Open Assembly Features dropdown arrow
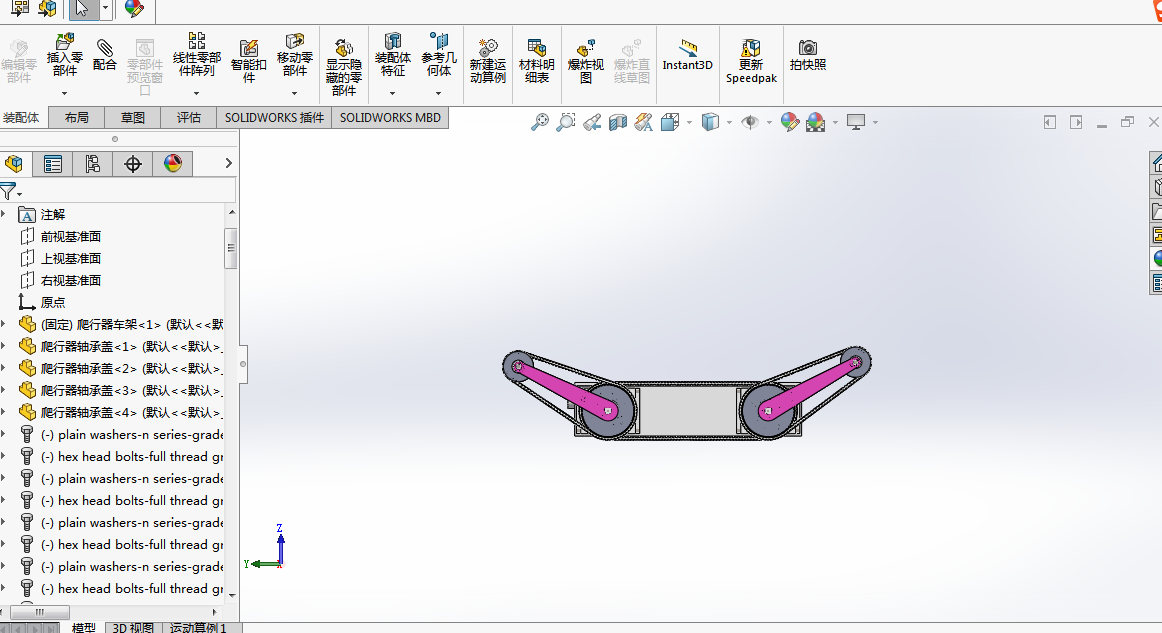The width and height of the screenshot is (1162, 633). pos(393,93)
